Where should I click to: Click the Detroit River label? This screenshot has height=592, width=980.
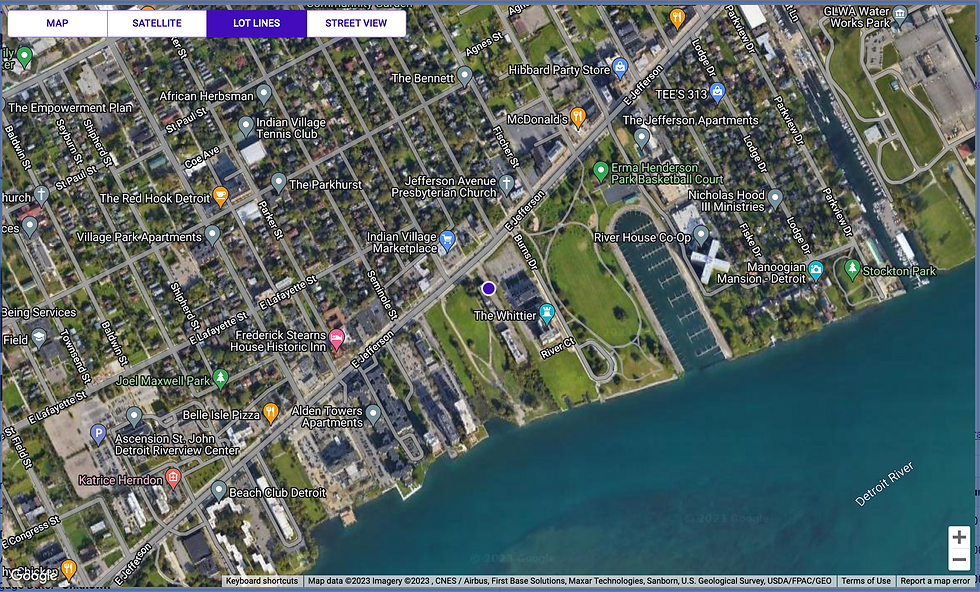(x=884, y=483)
